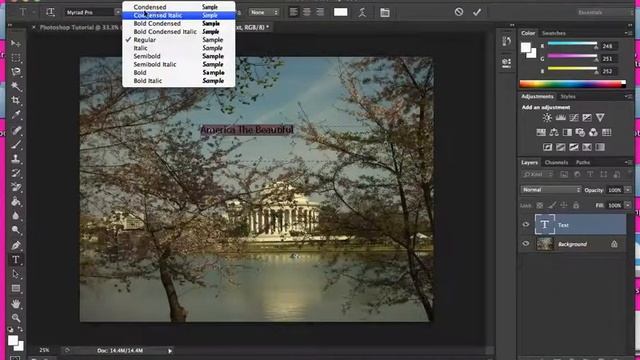Open the status bar document info arrow
This screenshot has width=640, height=360.
pos(170,351)
